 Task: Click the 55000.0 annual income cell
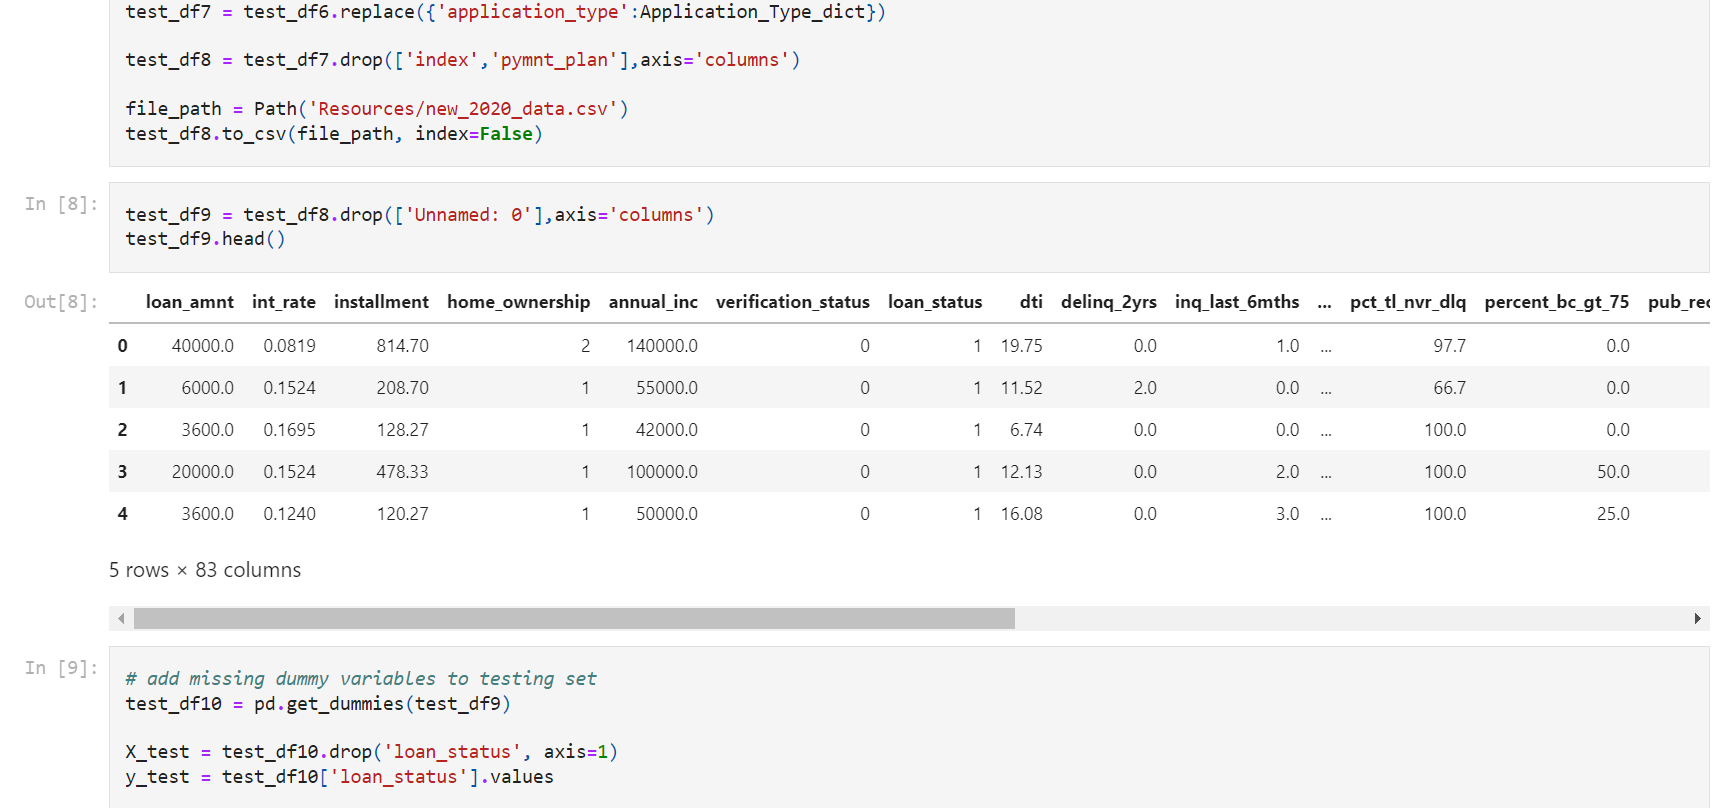667,388
